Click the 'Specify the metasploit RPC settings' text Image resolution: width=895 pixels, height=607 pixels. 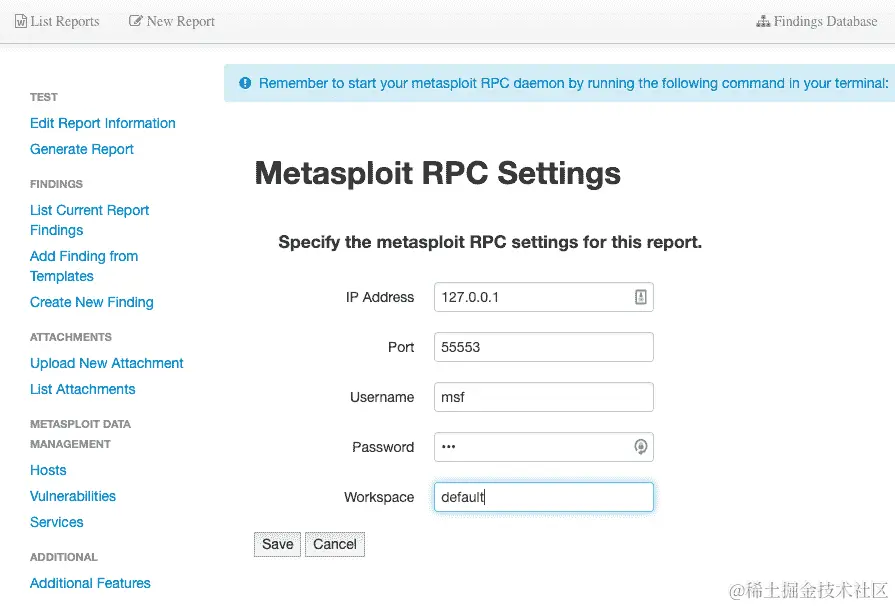click(490, 242)
